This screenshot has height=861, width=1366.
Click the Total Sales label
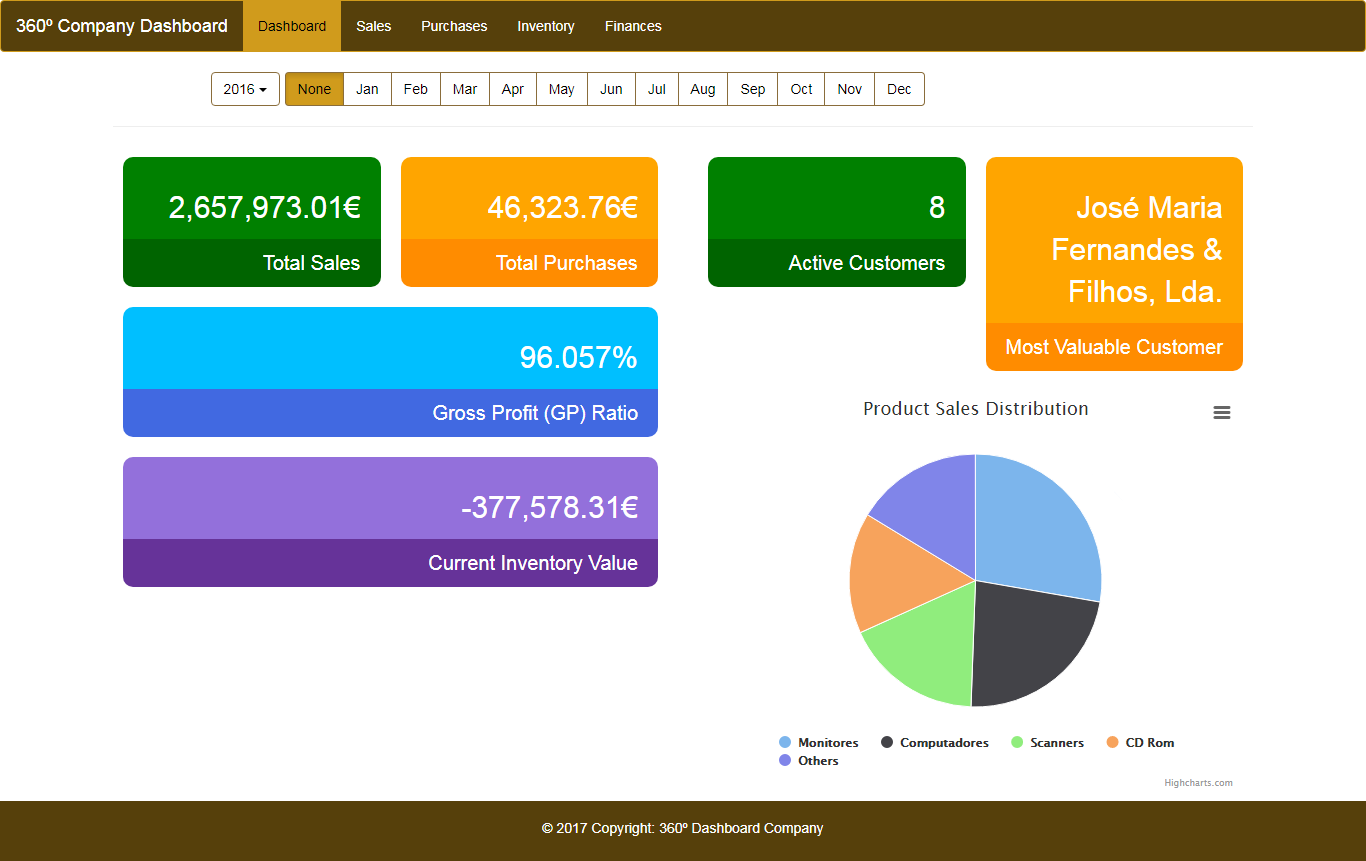(311, 263)
